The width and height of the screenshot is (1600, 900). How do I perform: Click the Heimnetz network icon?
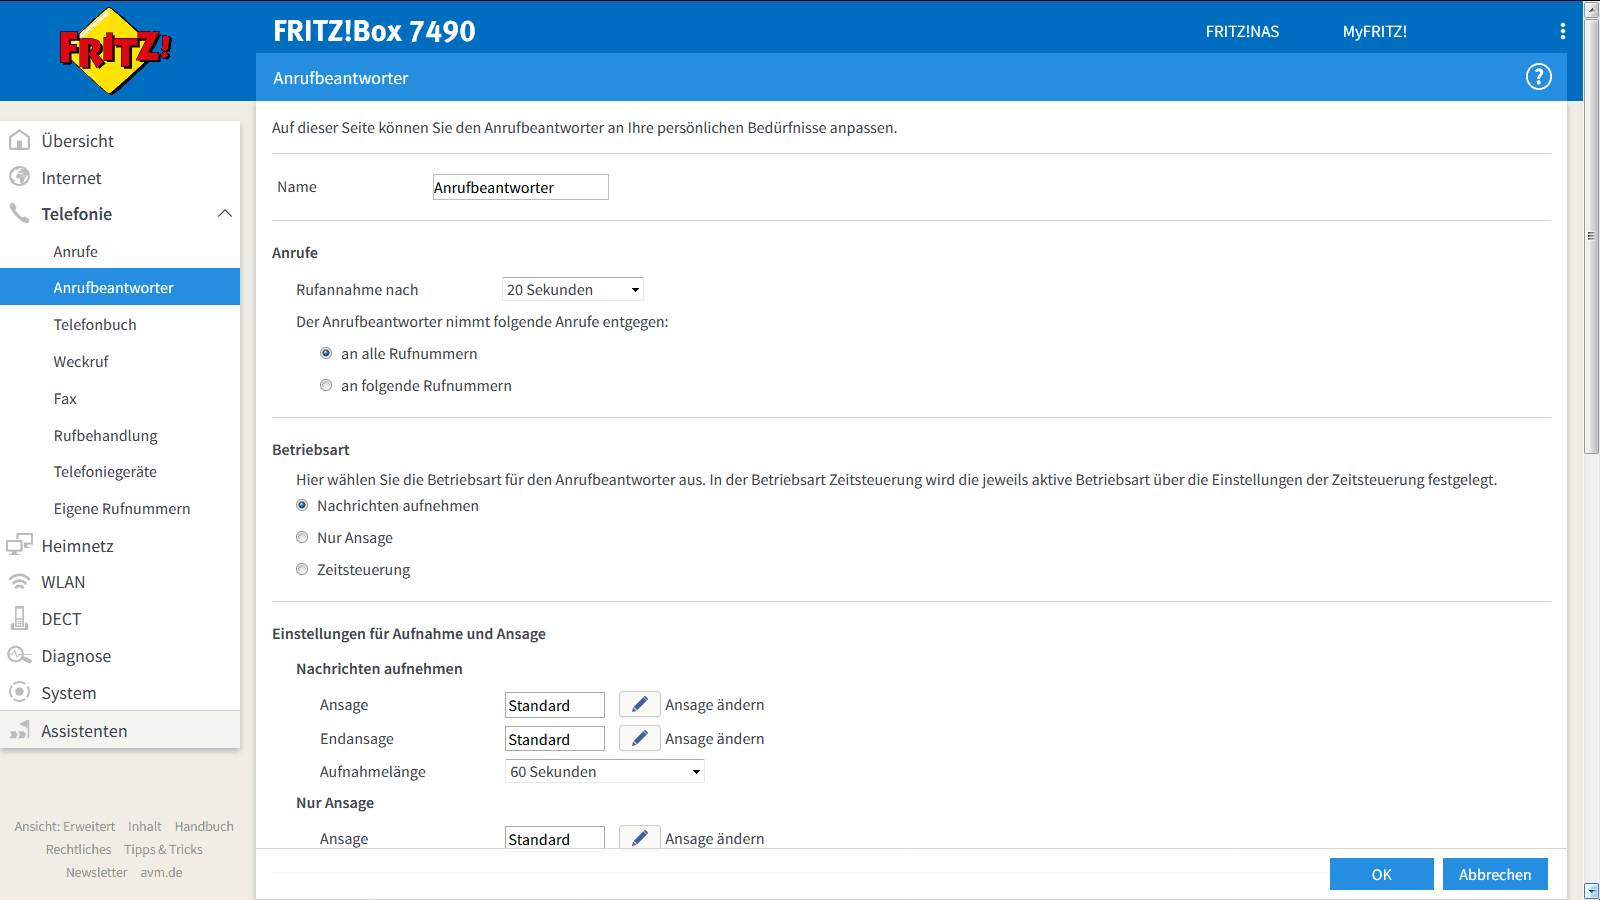tap(19, 545)
